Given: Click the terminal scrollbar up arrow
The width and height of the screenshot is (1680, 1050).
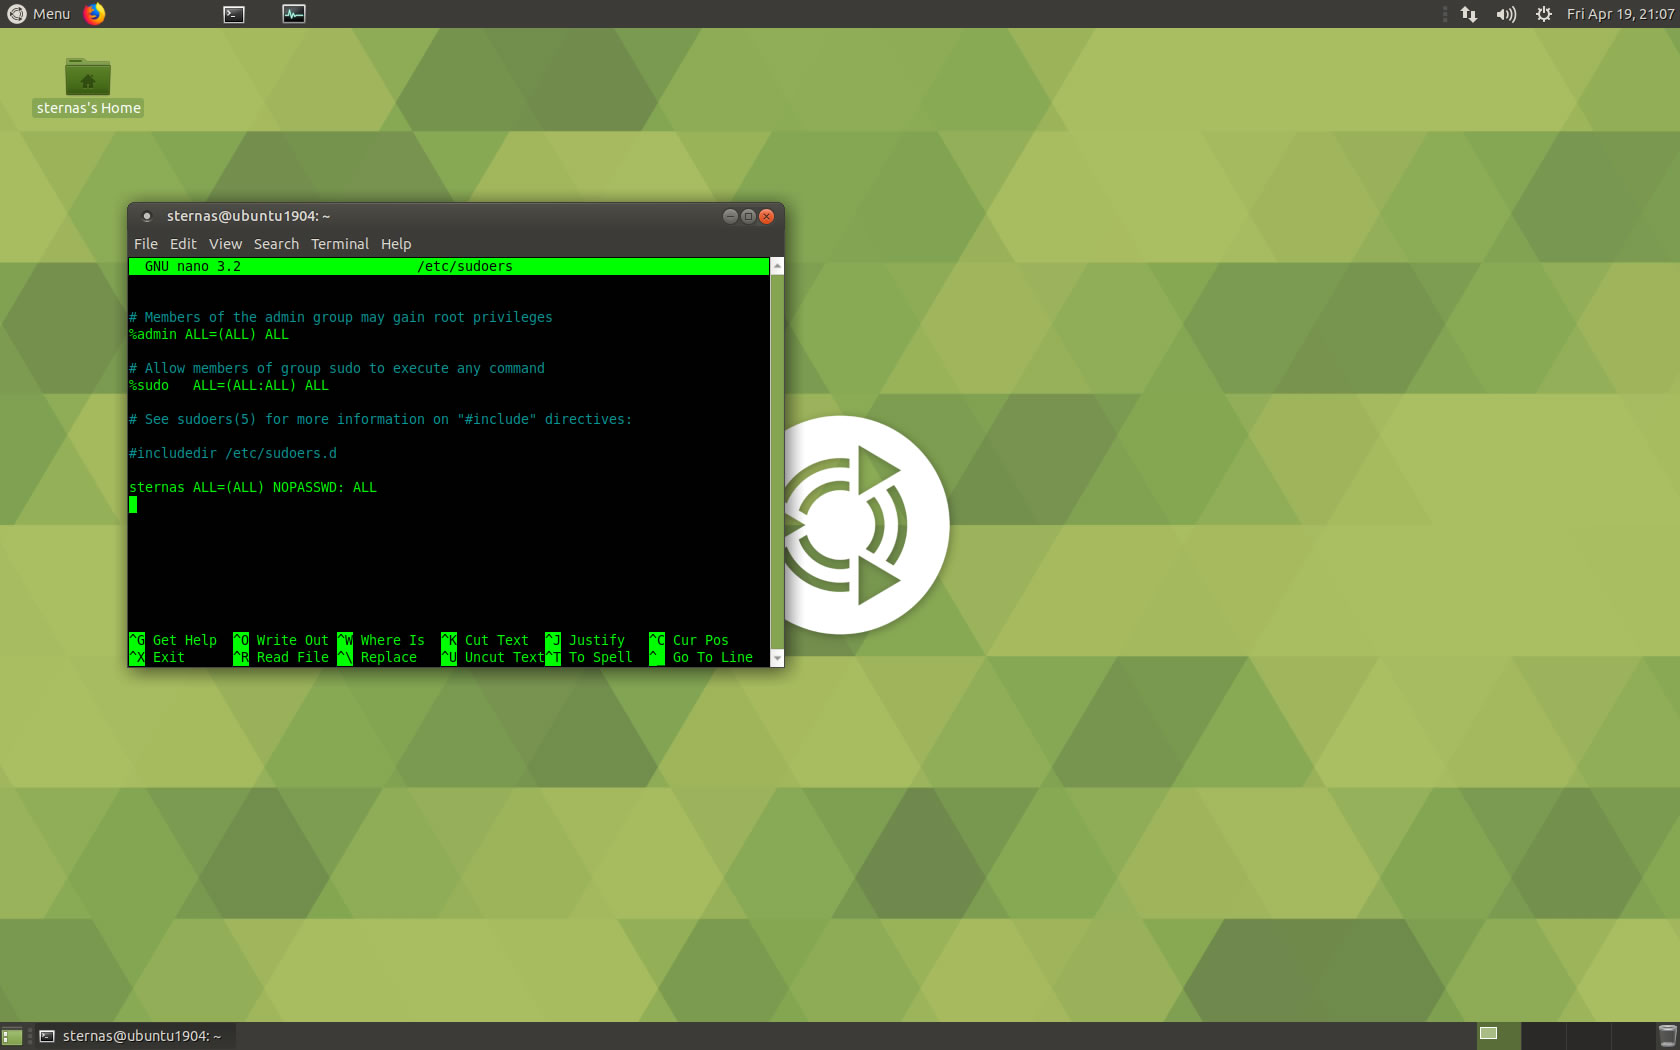Looking at the screenshot, I should coord(777,266).
